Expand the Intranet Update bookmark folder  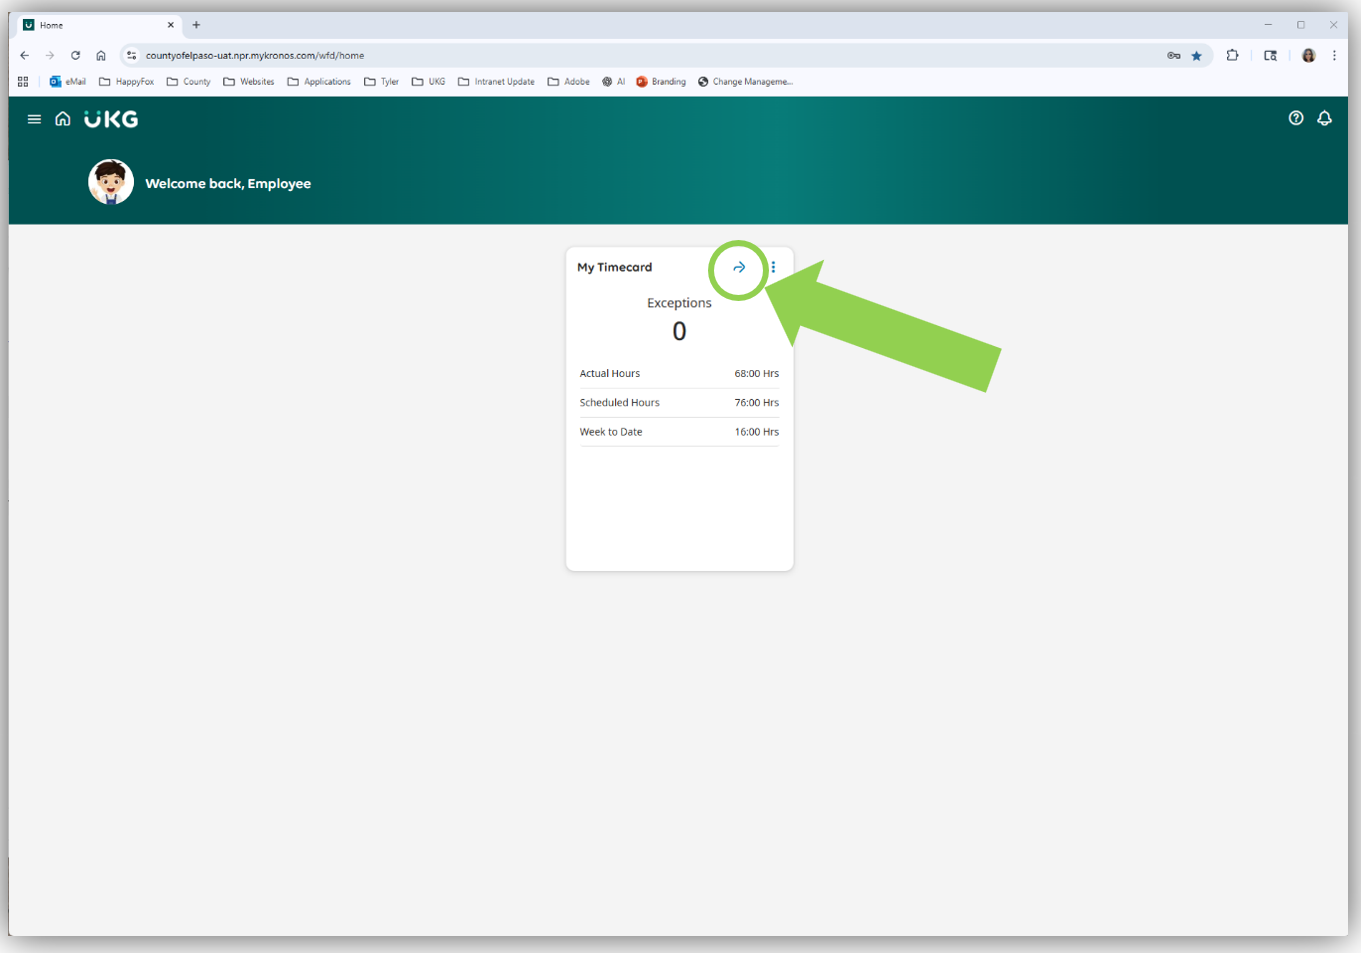pos(496,82)
